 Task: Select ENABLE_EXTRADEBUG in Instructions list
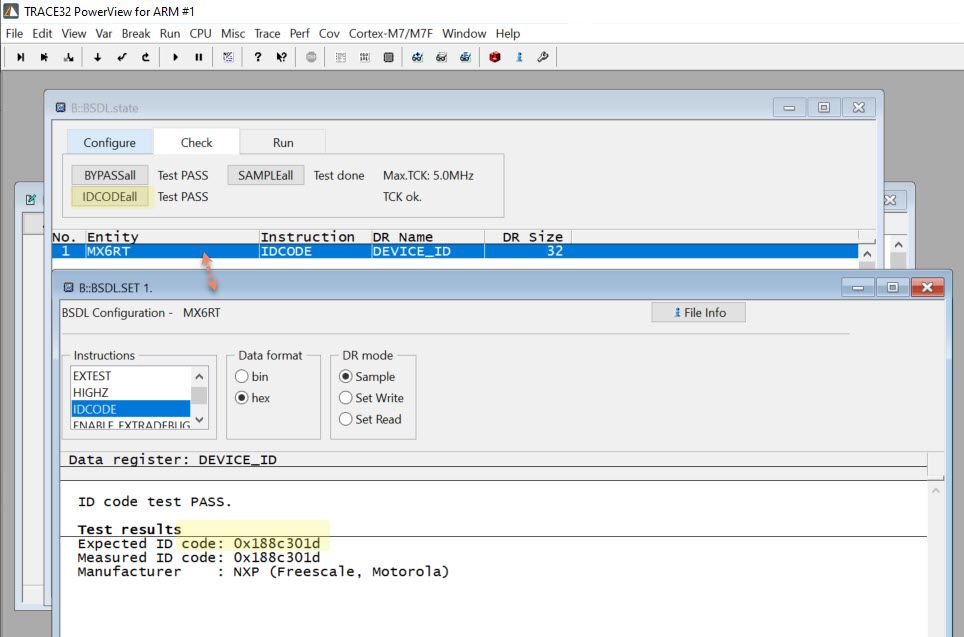point(130,424)
